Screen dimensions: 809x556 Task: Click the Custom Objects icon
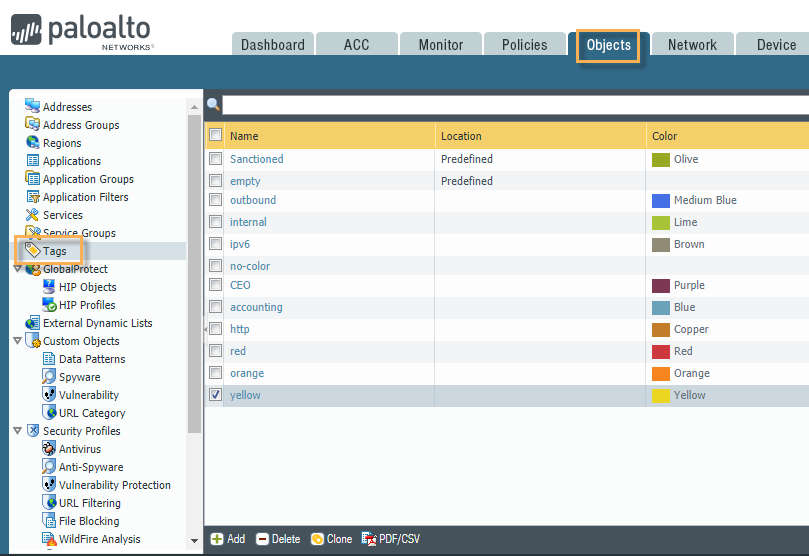pos(33,340)
